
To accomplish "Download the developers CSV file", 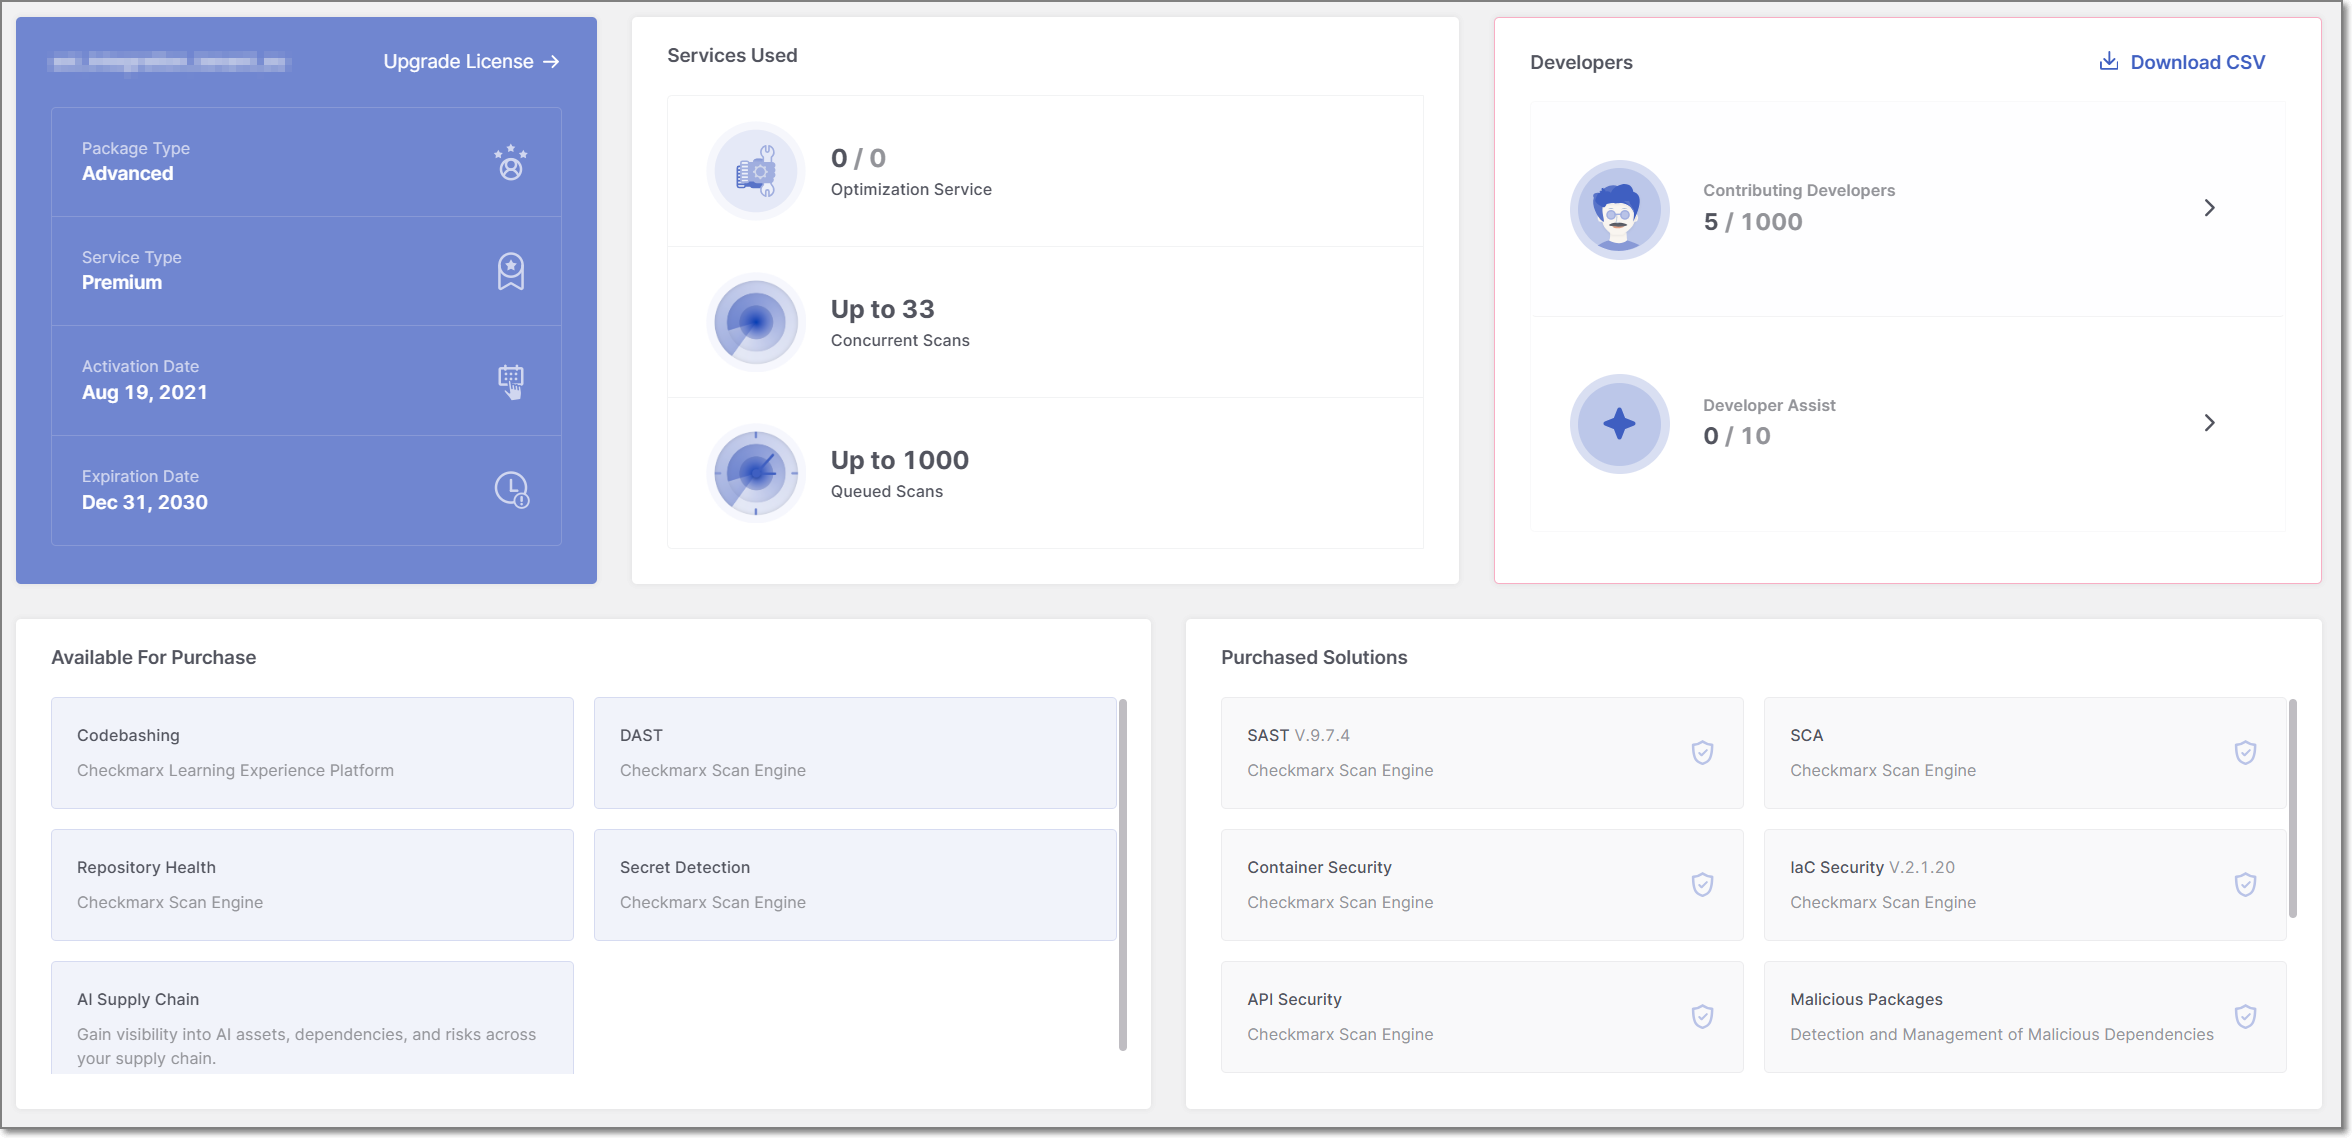I will pyautogui.click(x=2182, y=62).
